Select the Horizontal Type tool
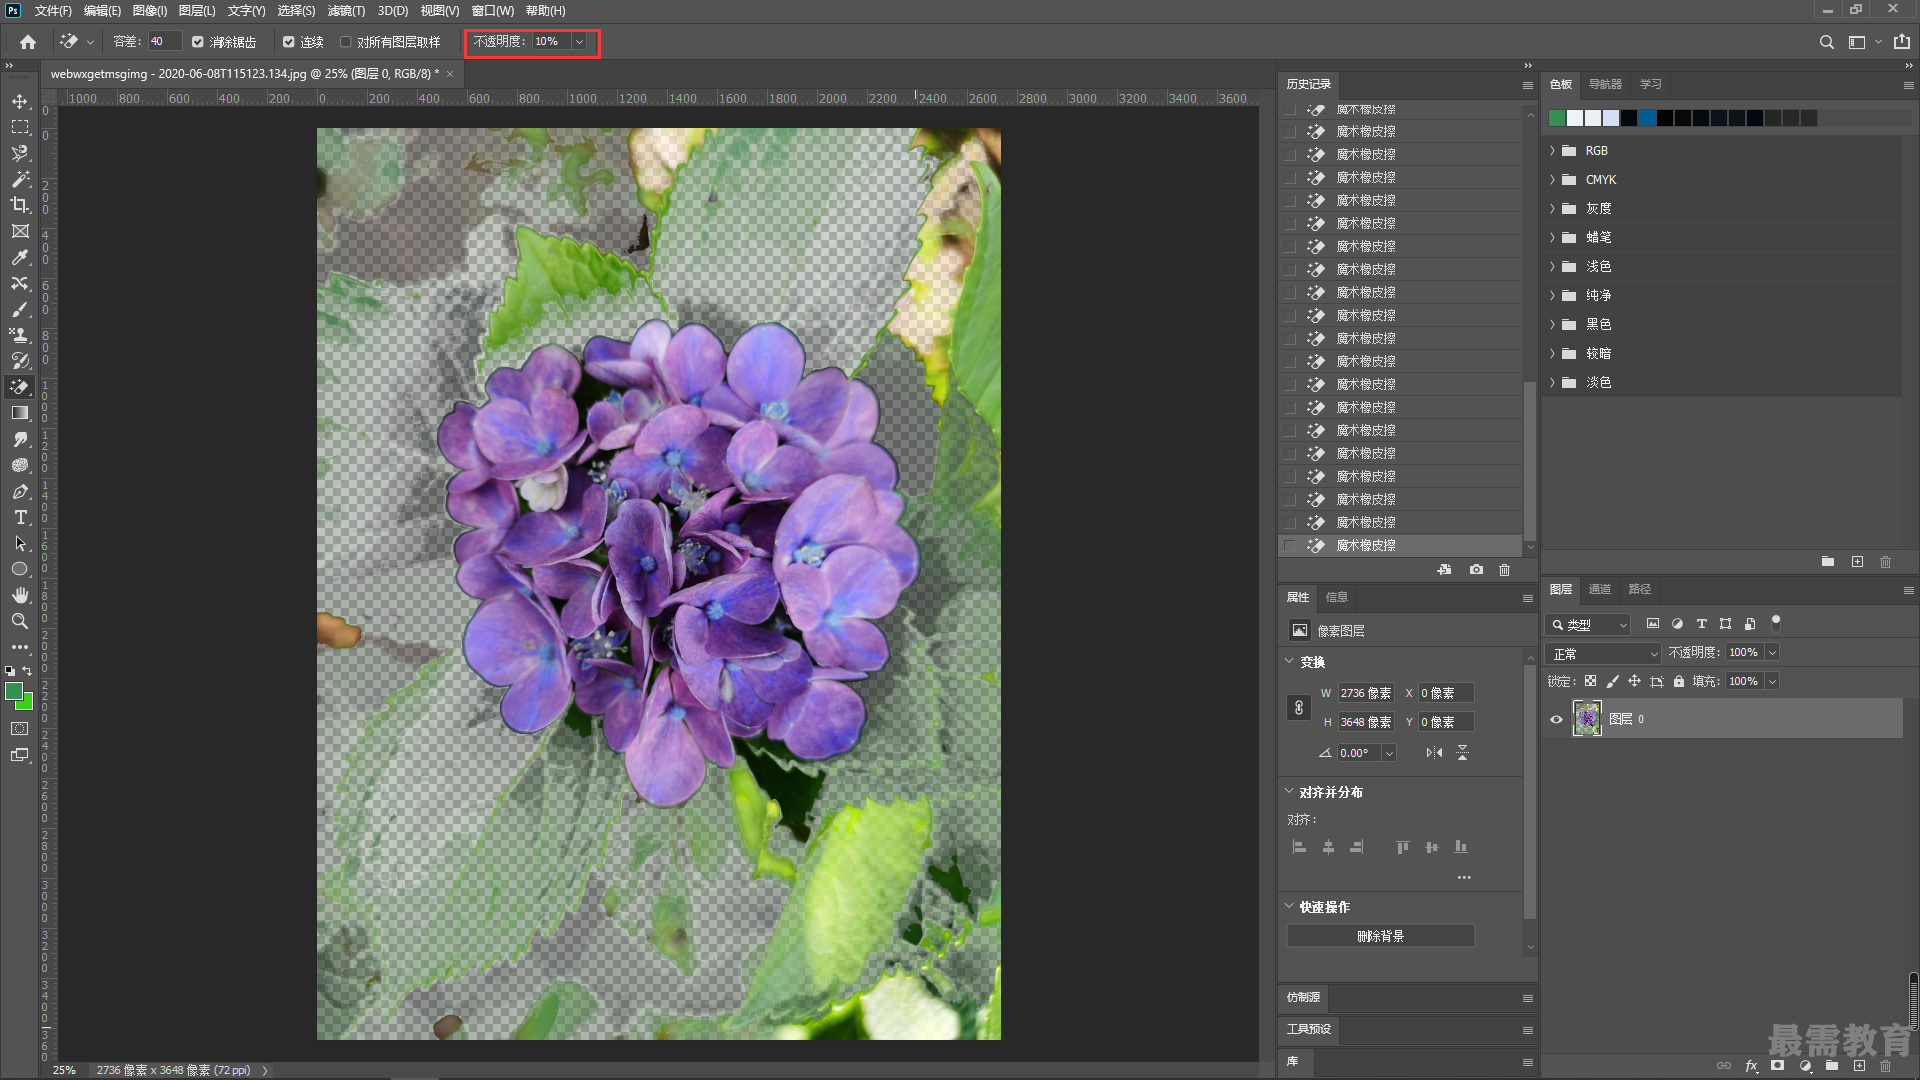 coord(20,517)
